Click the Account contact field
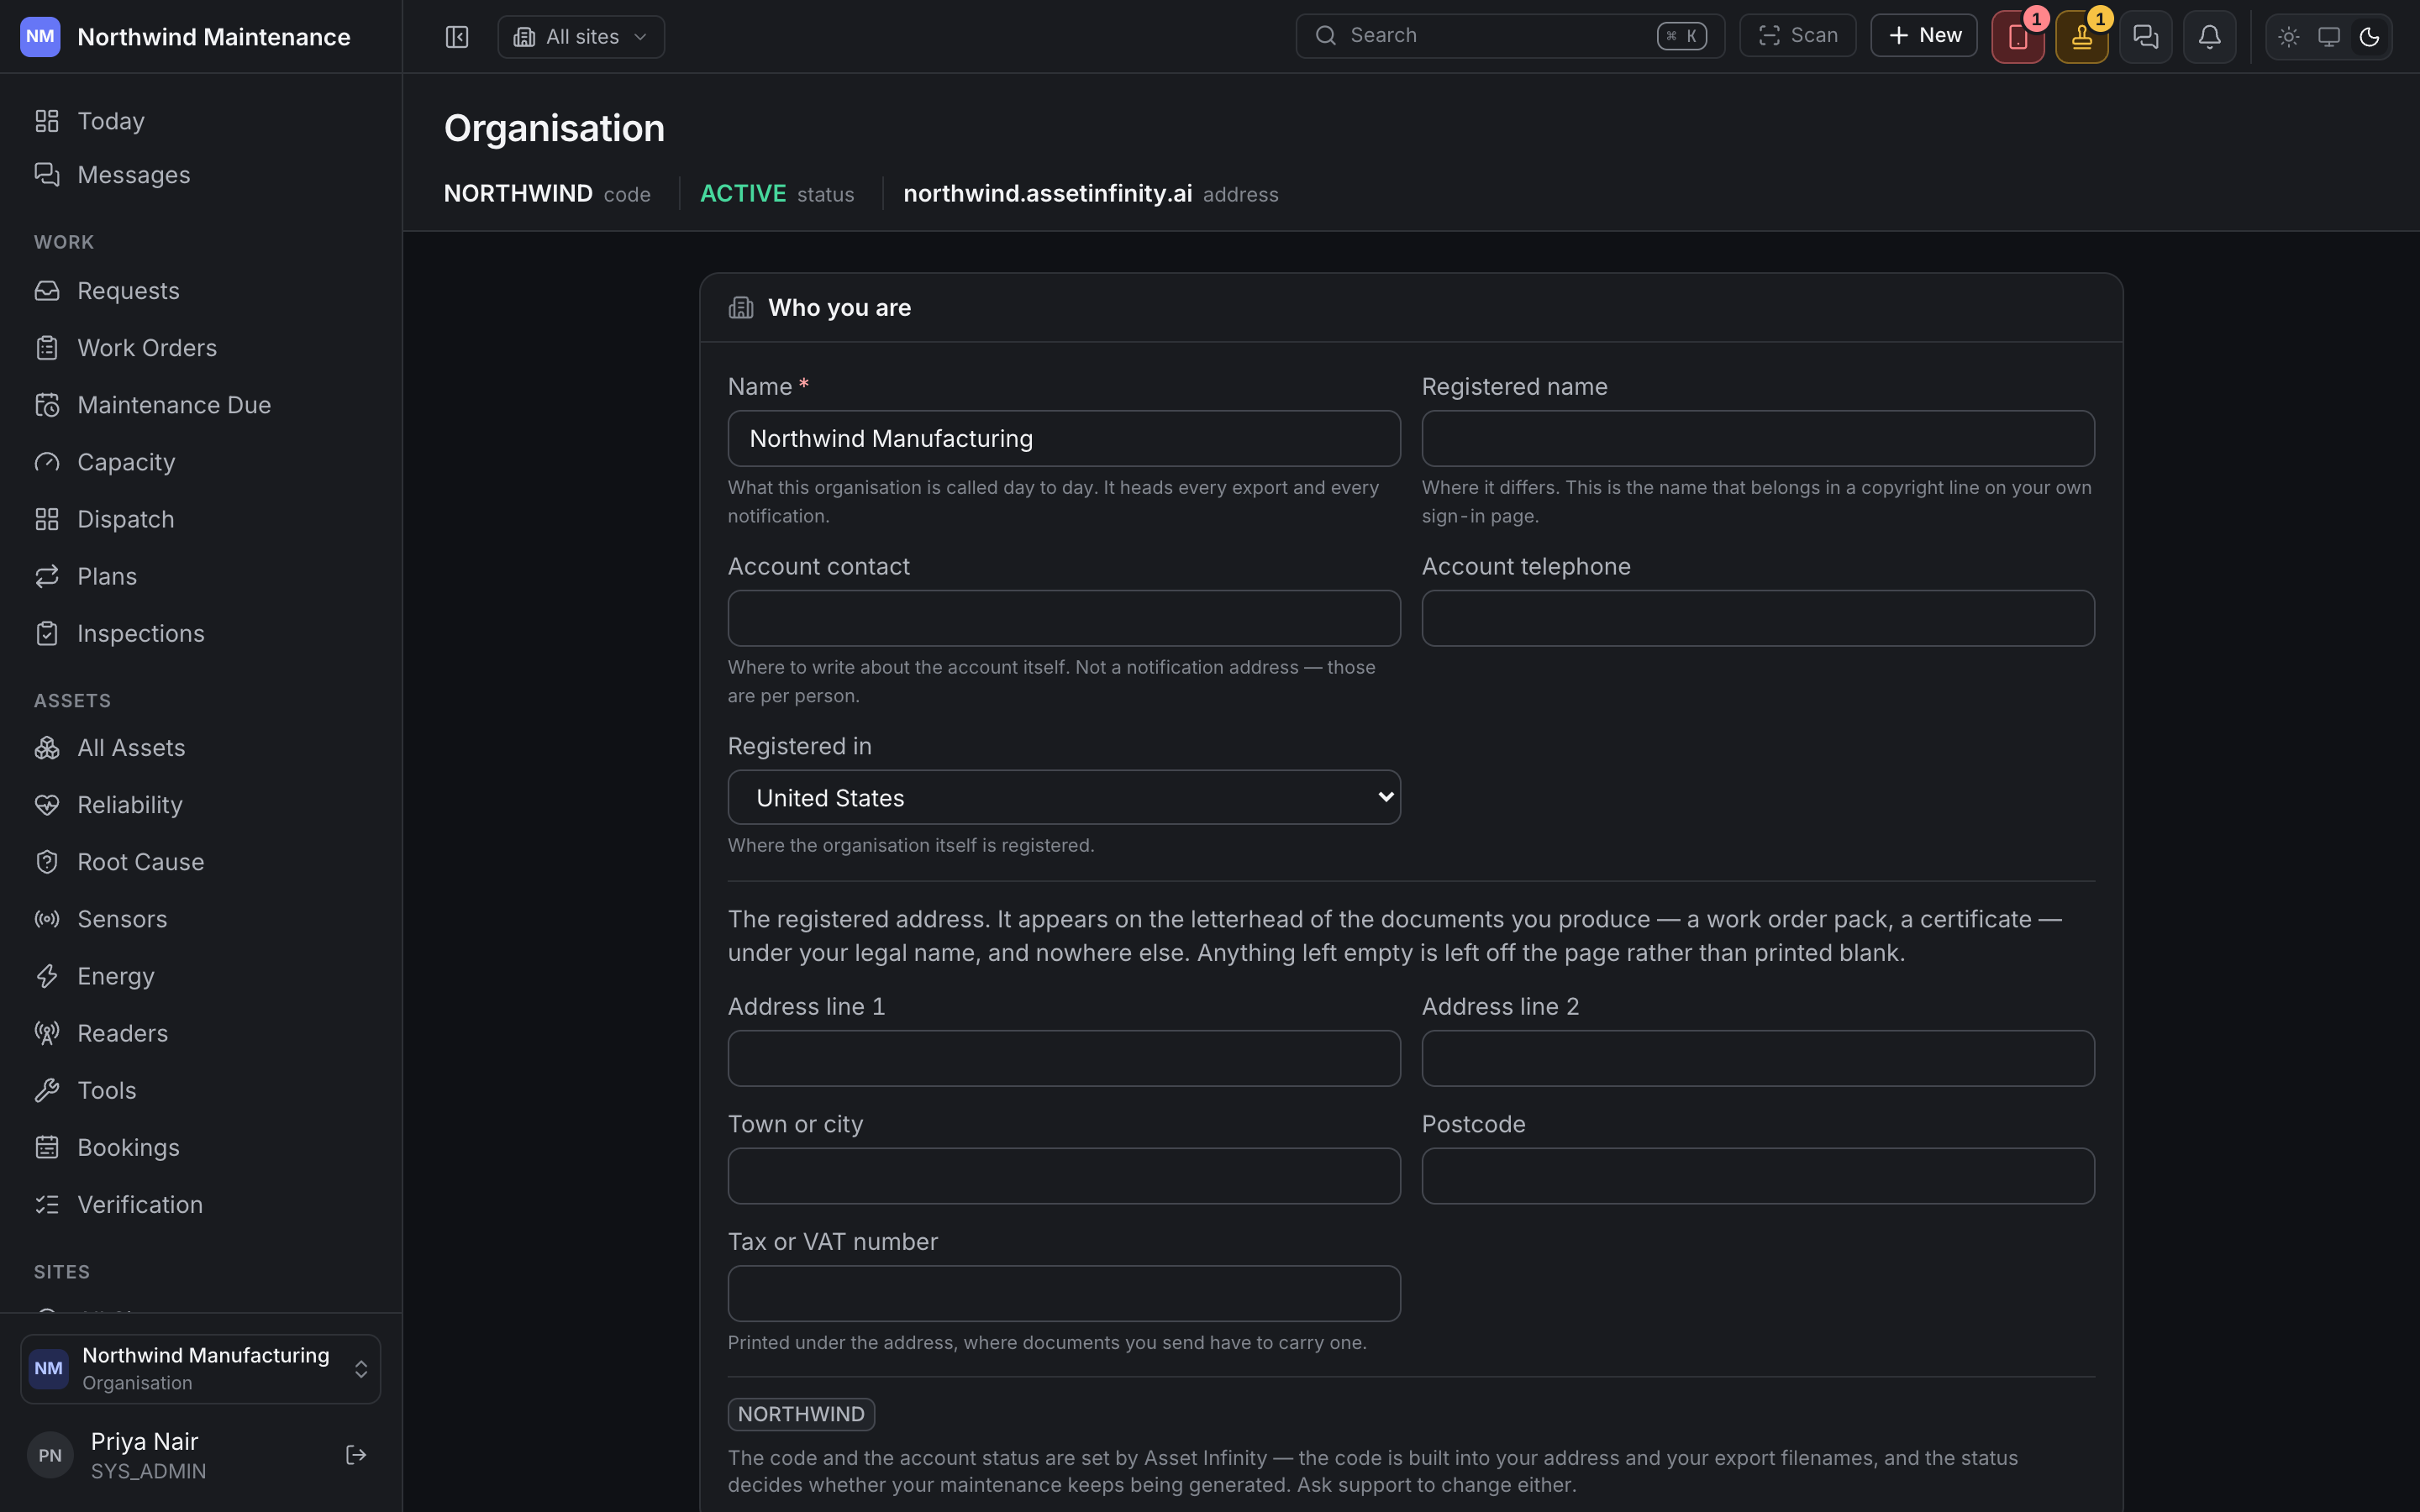2420x1512 pixels. tap(1064, 618)
